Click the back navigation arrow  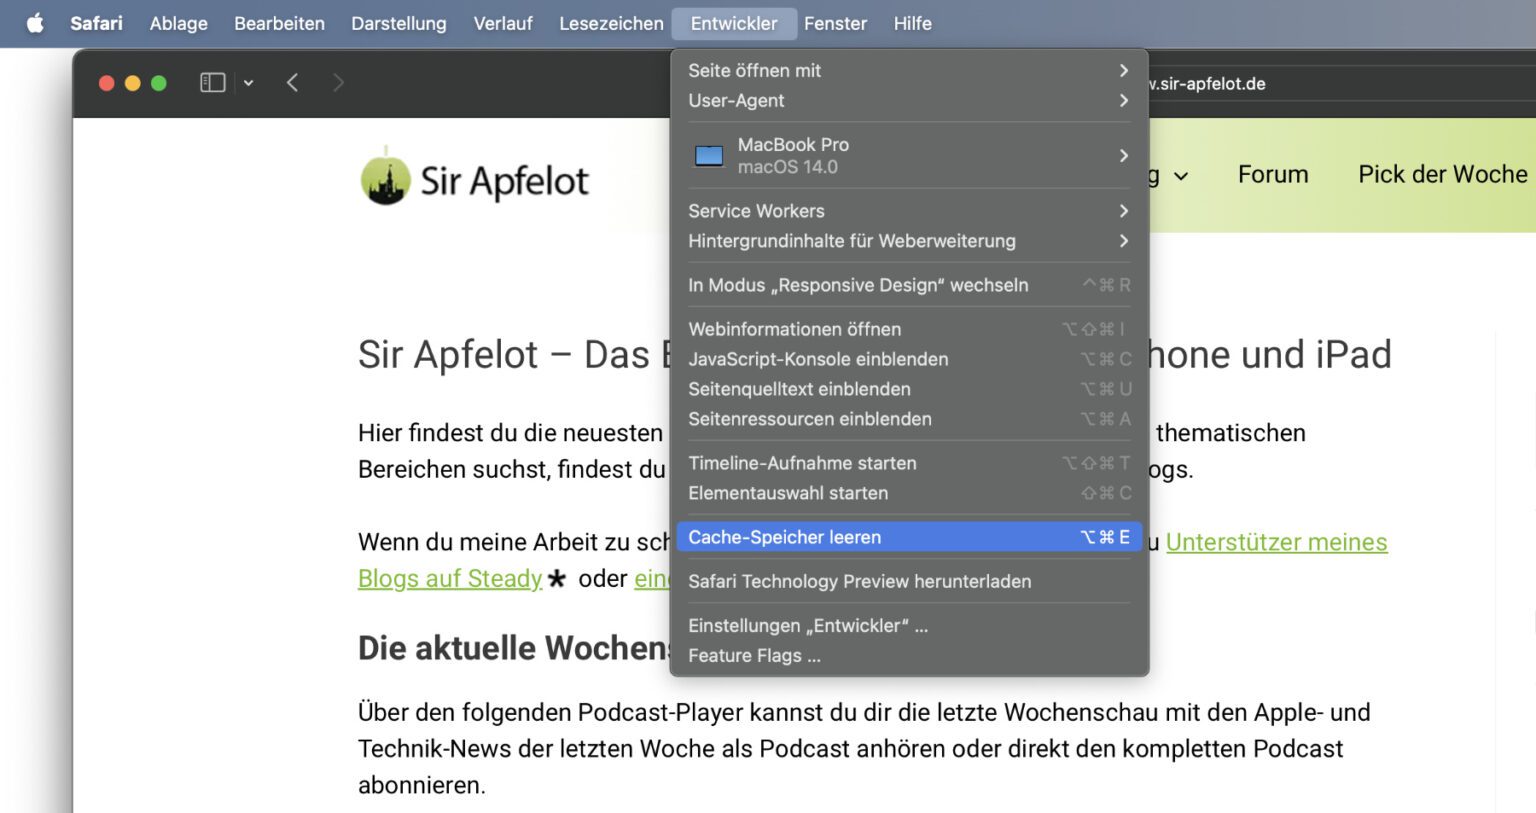click(292, 83)
